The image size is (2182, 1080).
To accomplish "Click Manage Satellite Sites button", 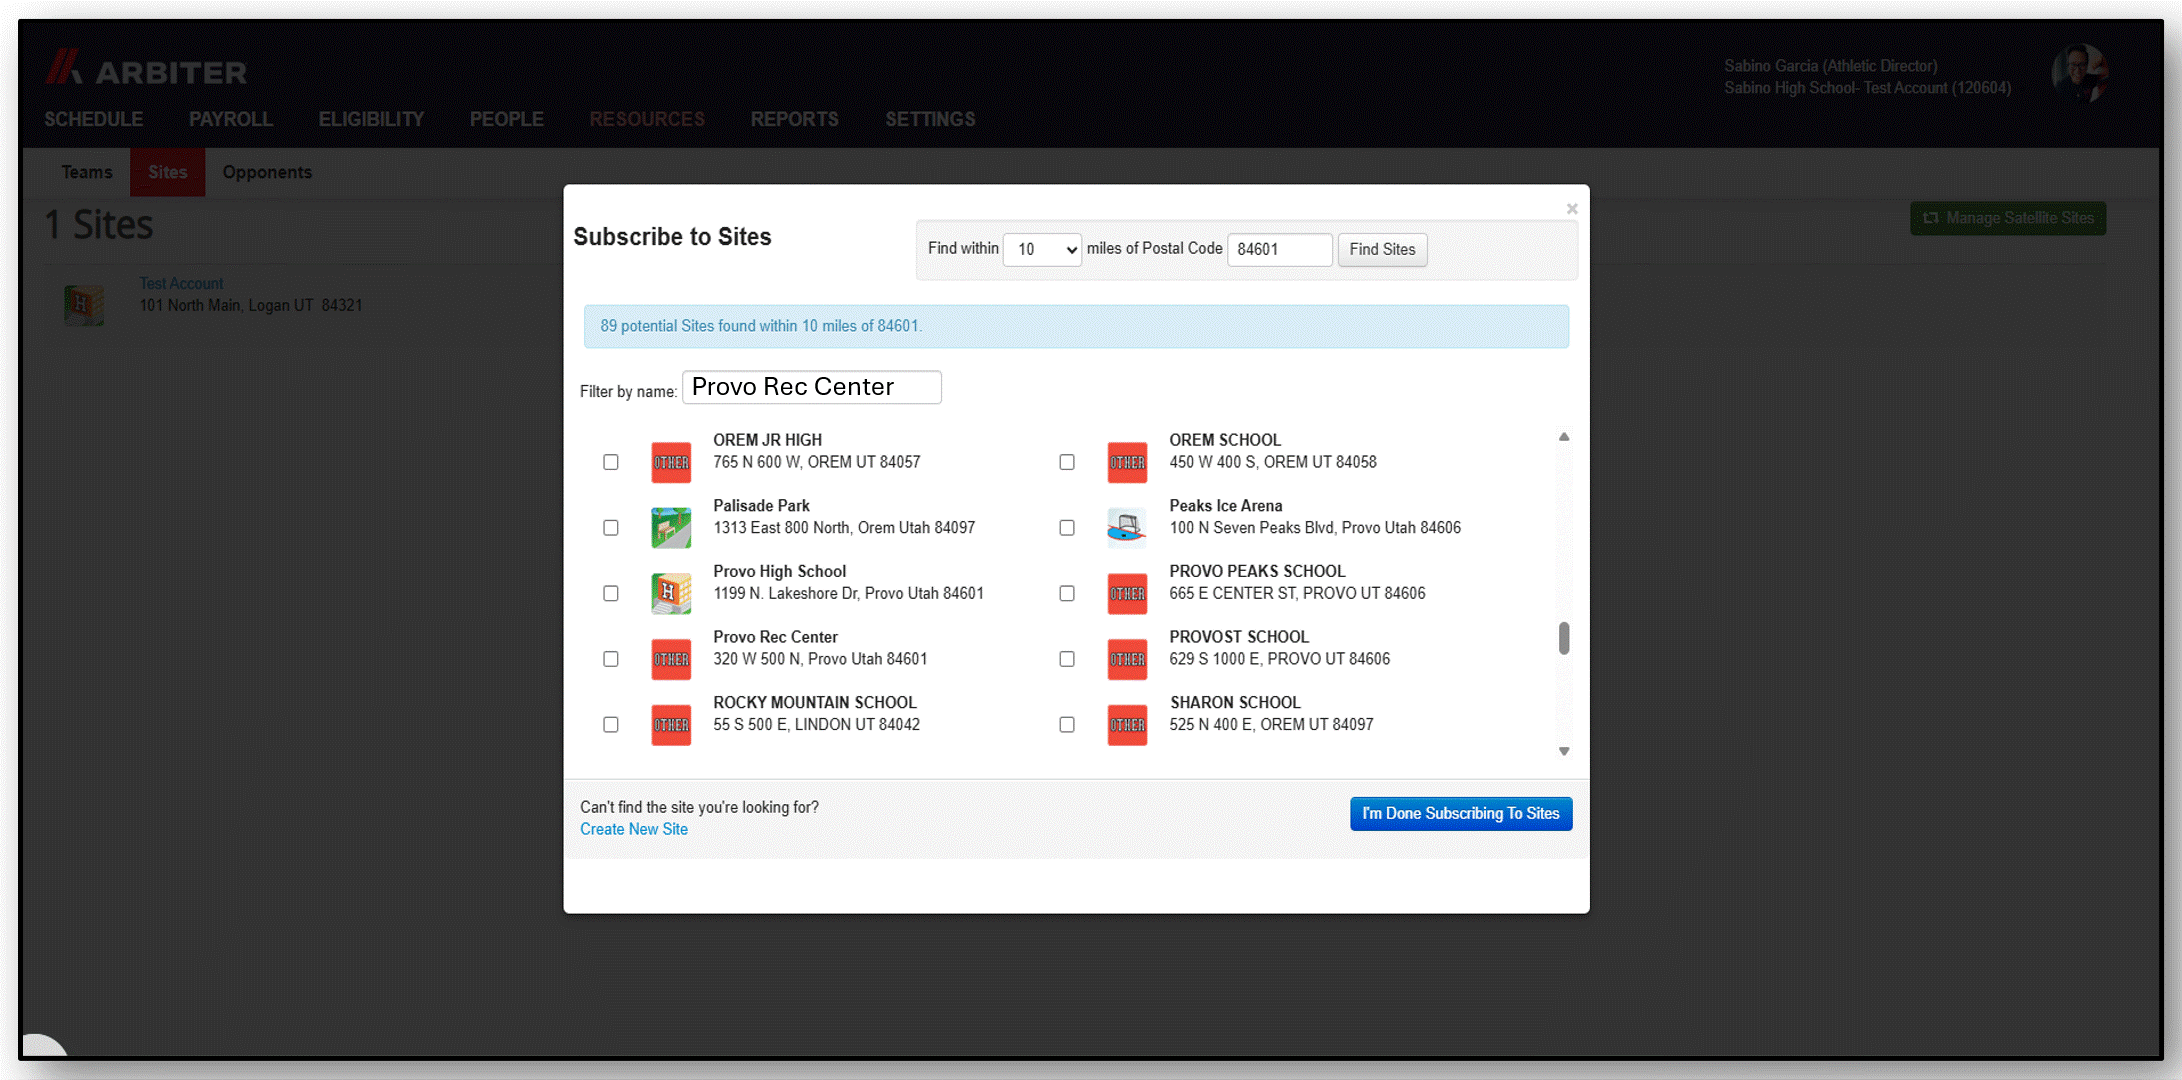I will tap(2008, 218).
